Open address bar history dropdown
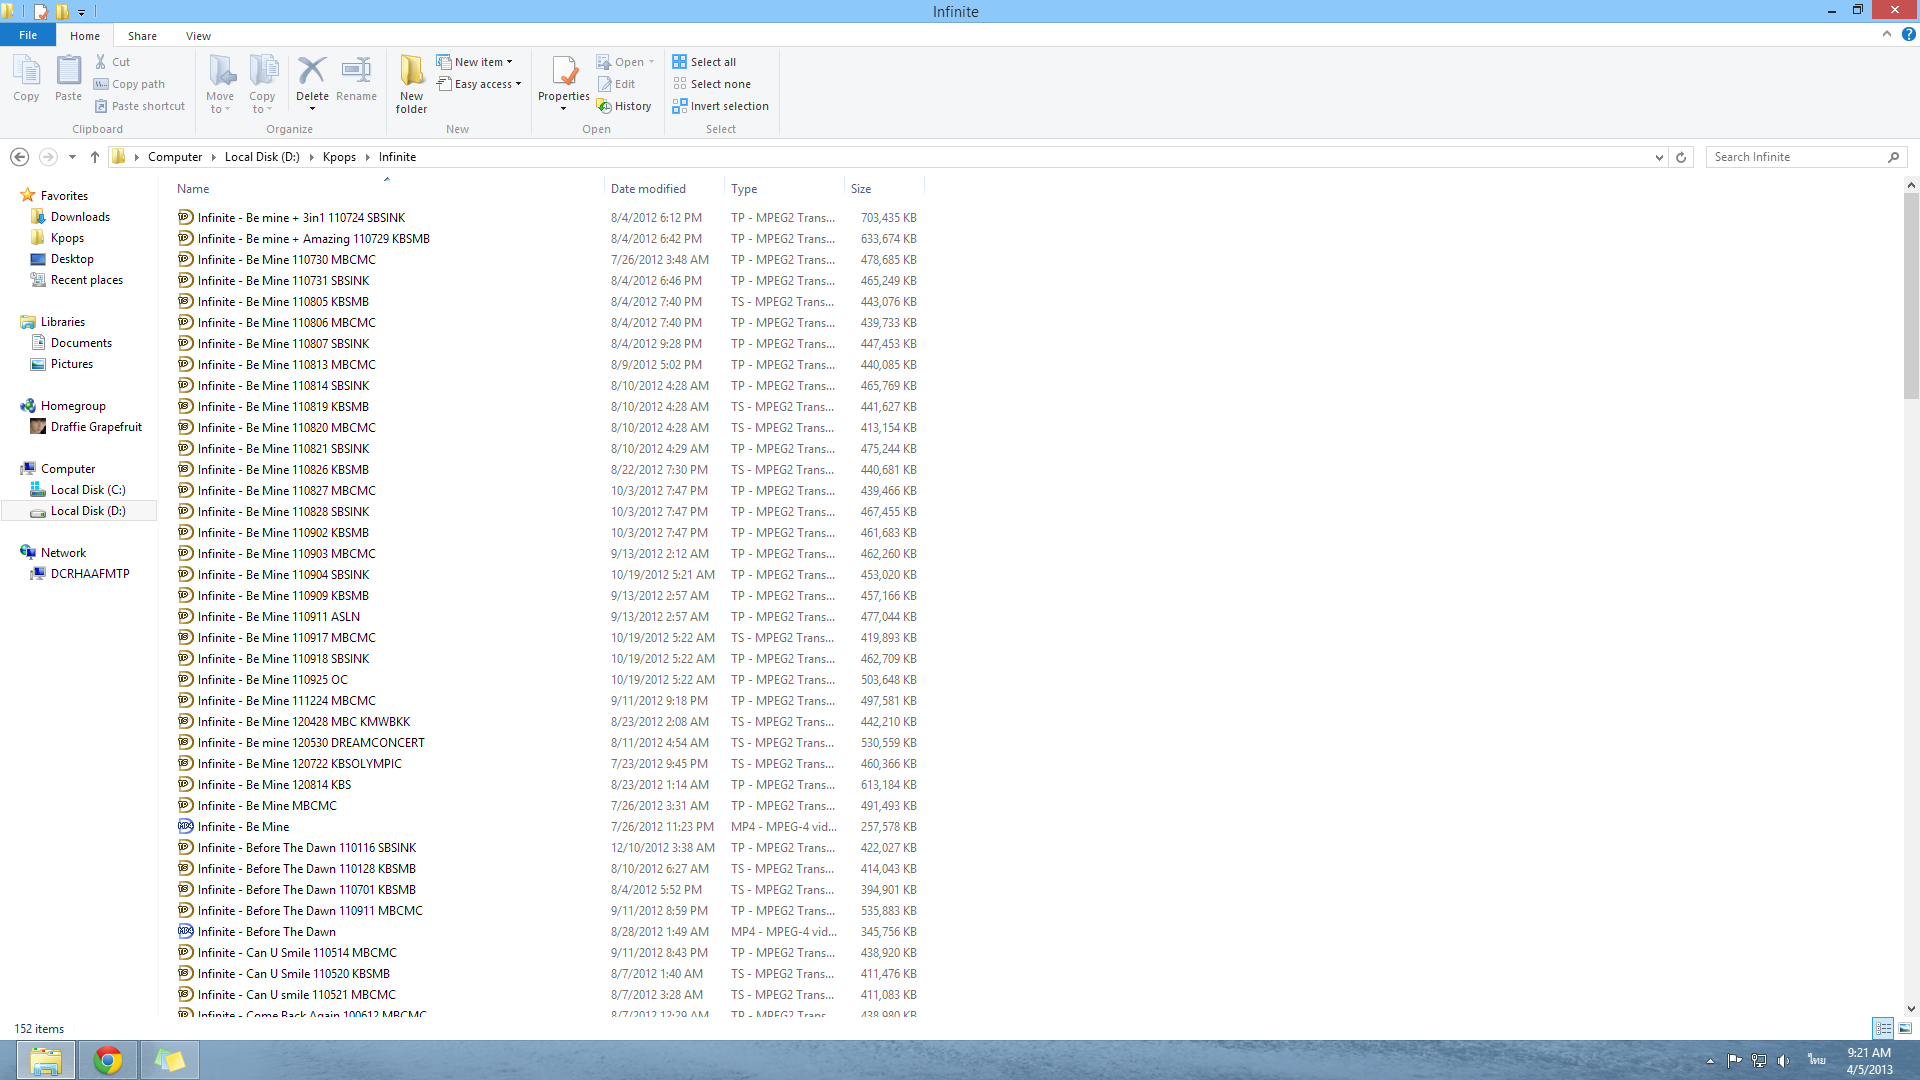The image size is (1920, 1080). coord(1659,157)
